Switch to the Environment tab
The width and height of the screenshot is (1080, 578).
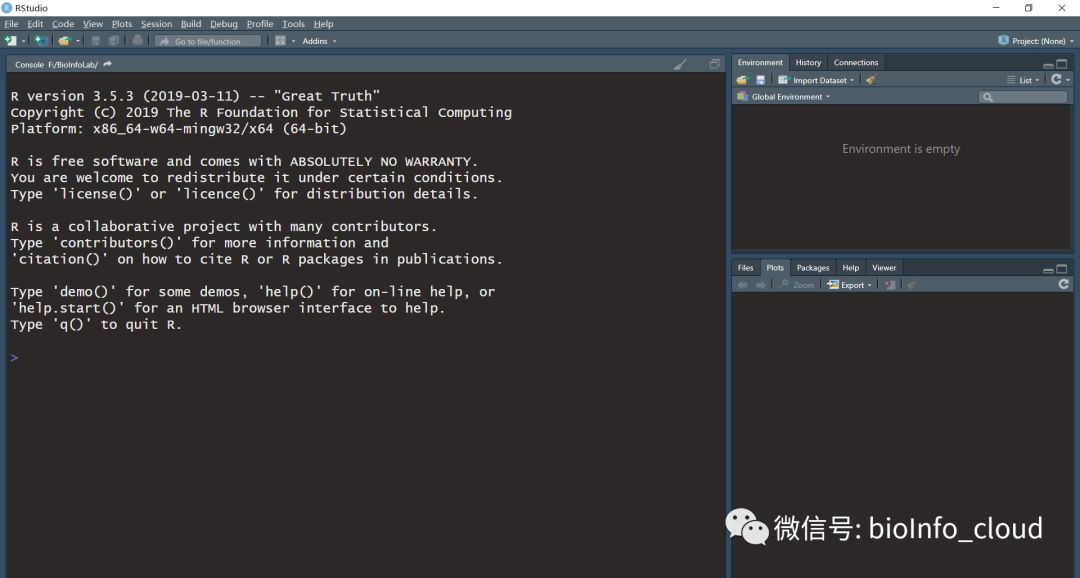click(760, 63)
